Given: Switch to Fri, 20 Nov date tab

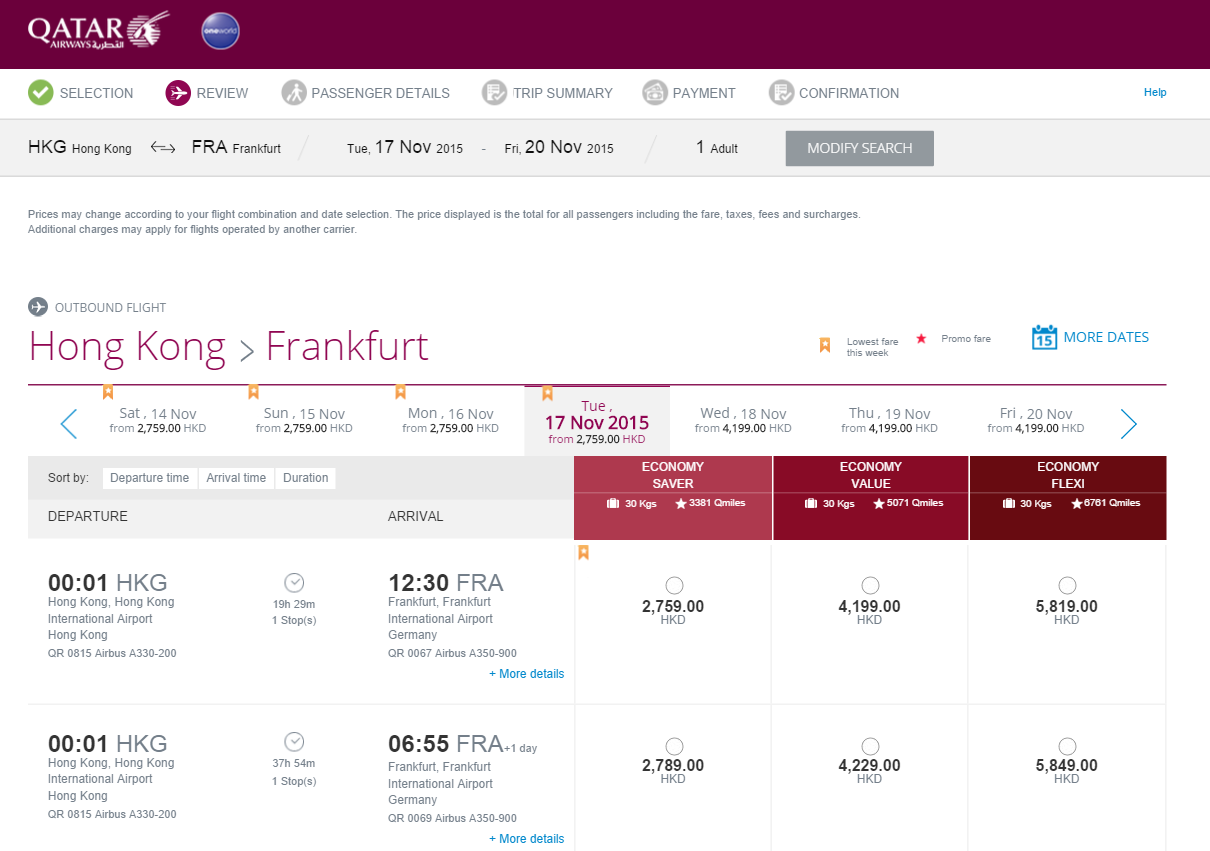Looking at the screenshot, I should click(1035, 420).
